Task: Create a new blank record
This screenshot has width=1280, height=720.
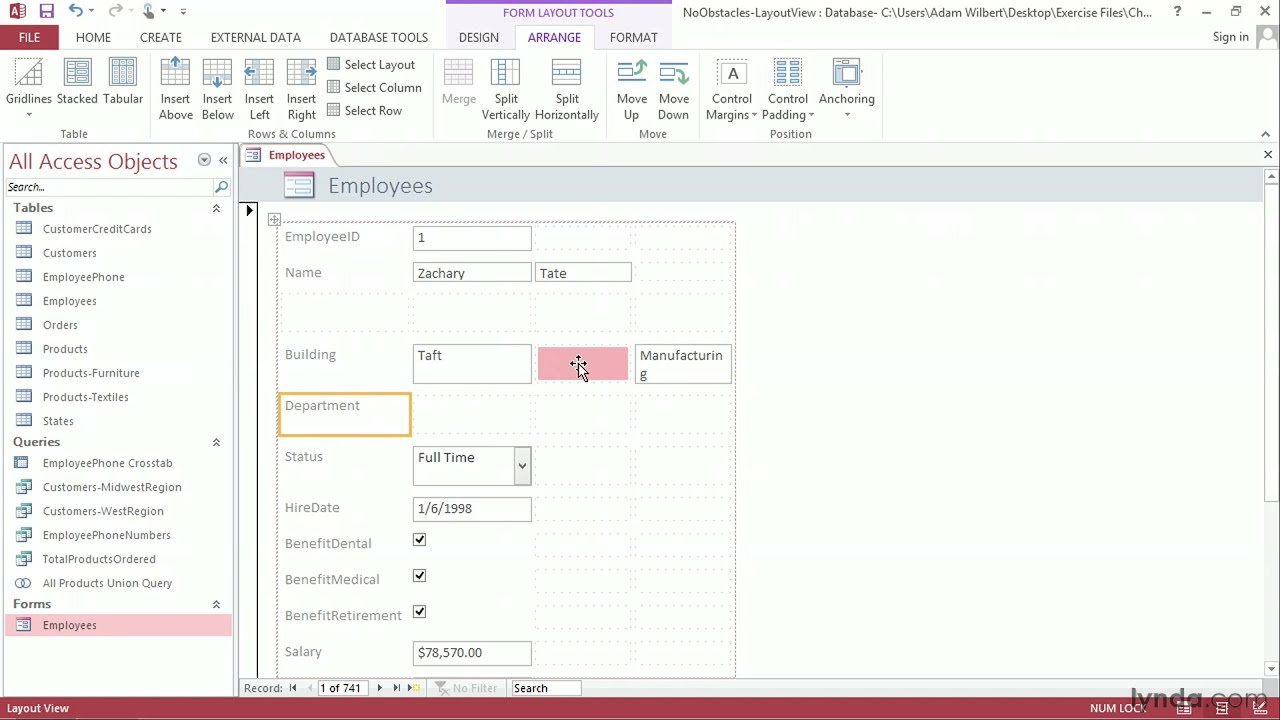Action: (414, 688)
